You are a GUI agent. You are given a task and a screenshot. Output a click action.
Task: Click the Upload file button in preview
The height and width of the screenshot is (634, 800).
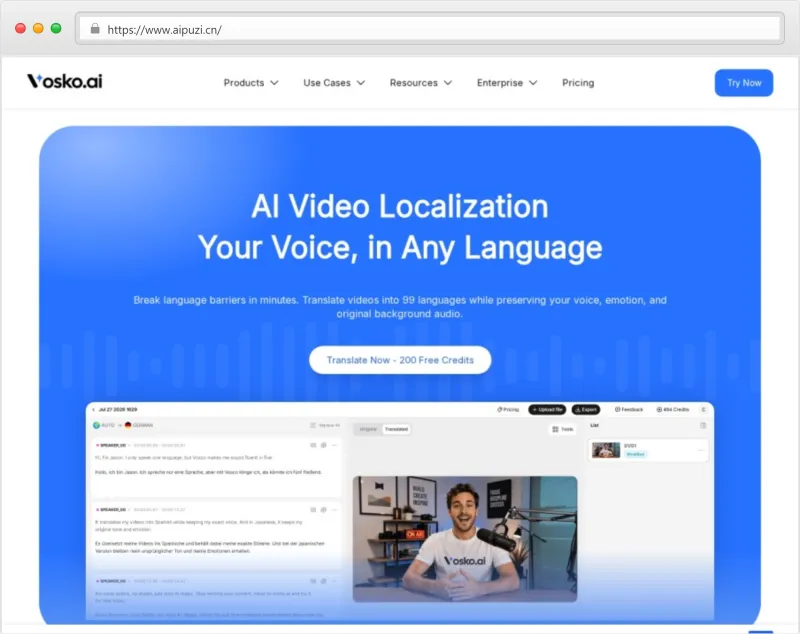pyautogui.click(x=547, y=410)
